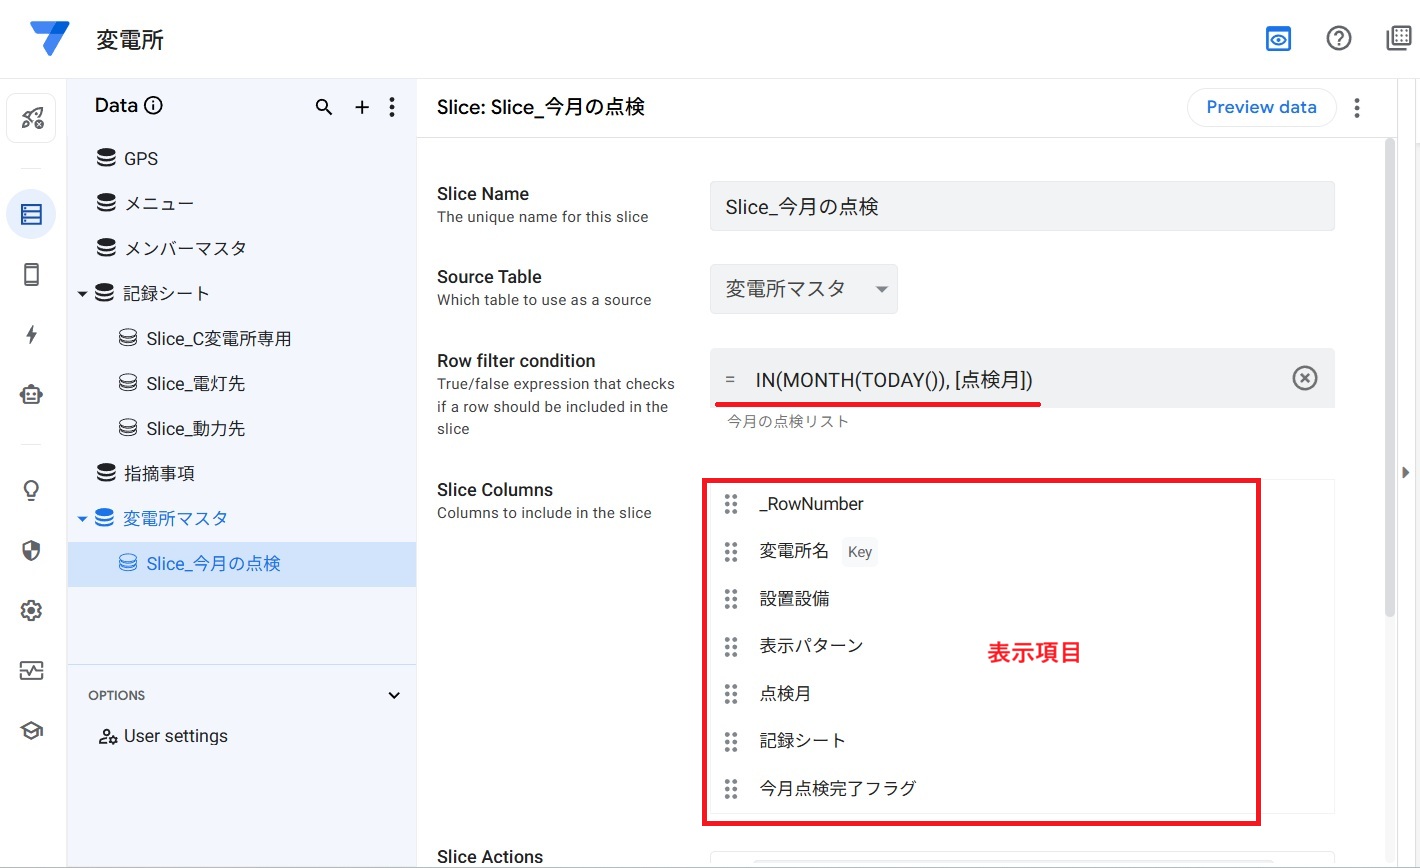Open the Settings gear icon in sidebar

point(31,610)
